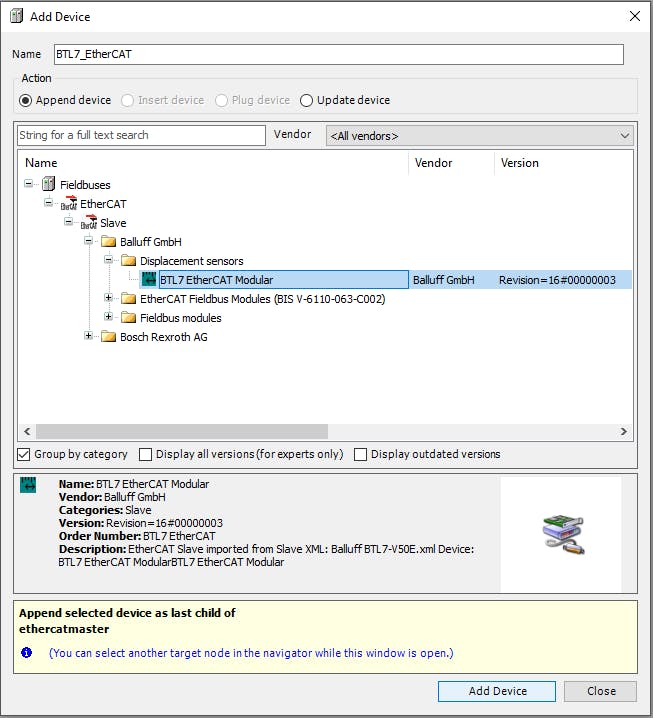Click the Add Device button

click(x=497, y=691)
